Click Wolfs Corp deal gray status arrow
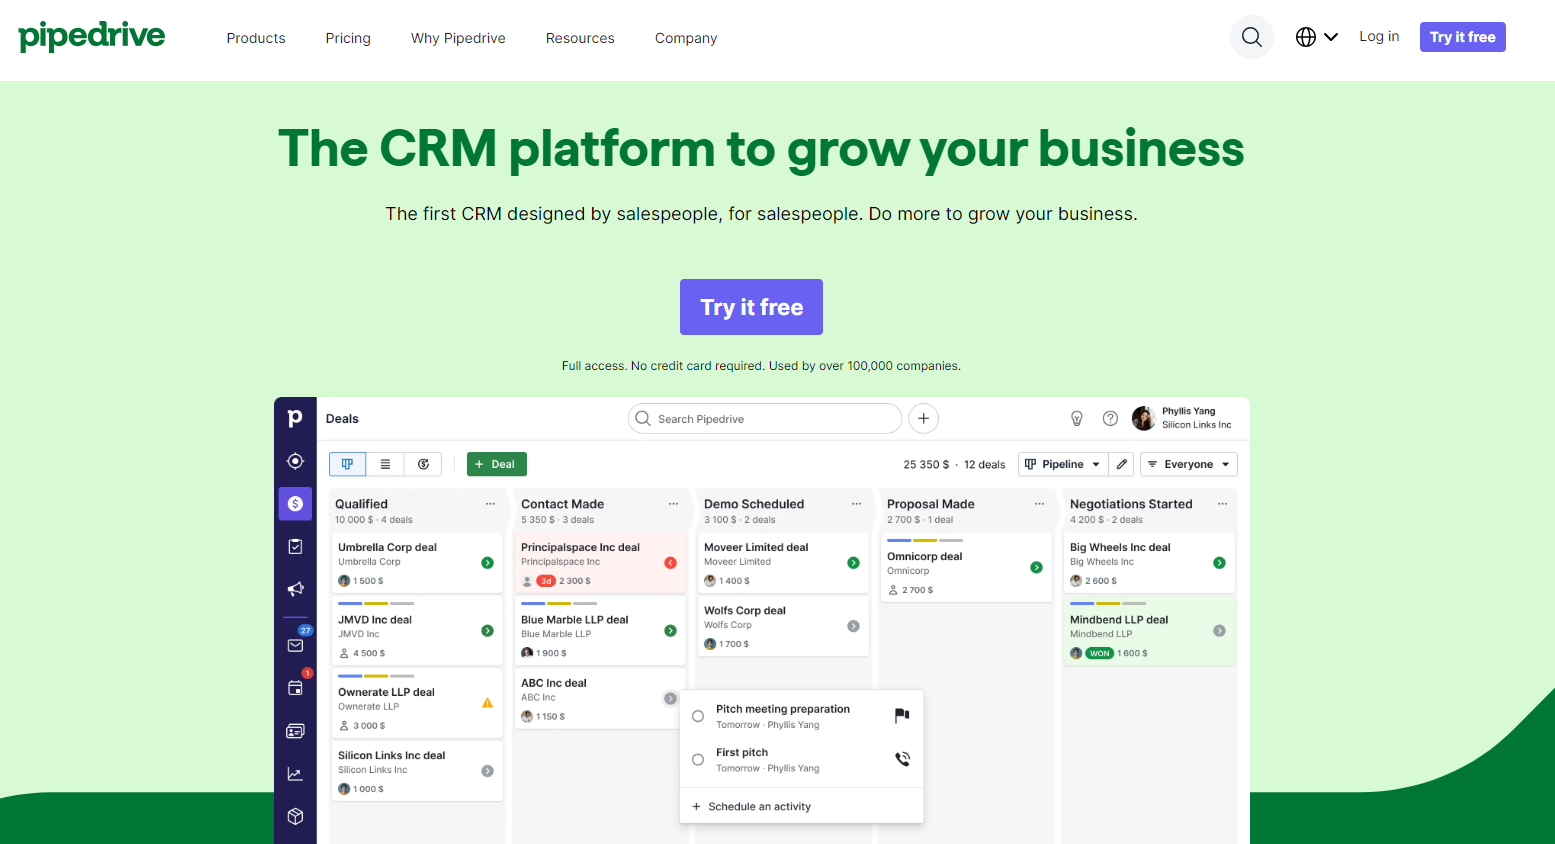This screenshot has width=1555, height=844. (x=853, y=626)
